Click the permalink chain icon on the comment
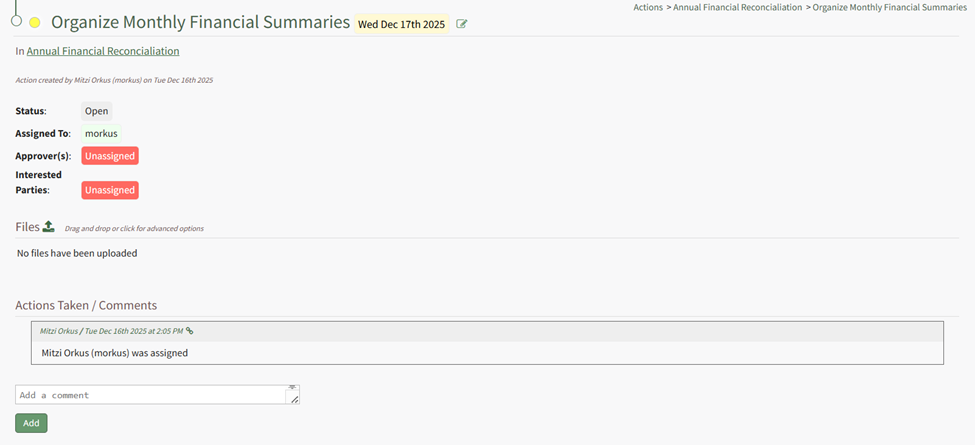The height and width of the screenshot is (445, 975). click(190, 331)
